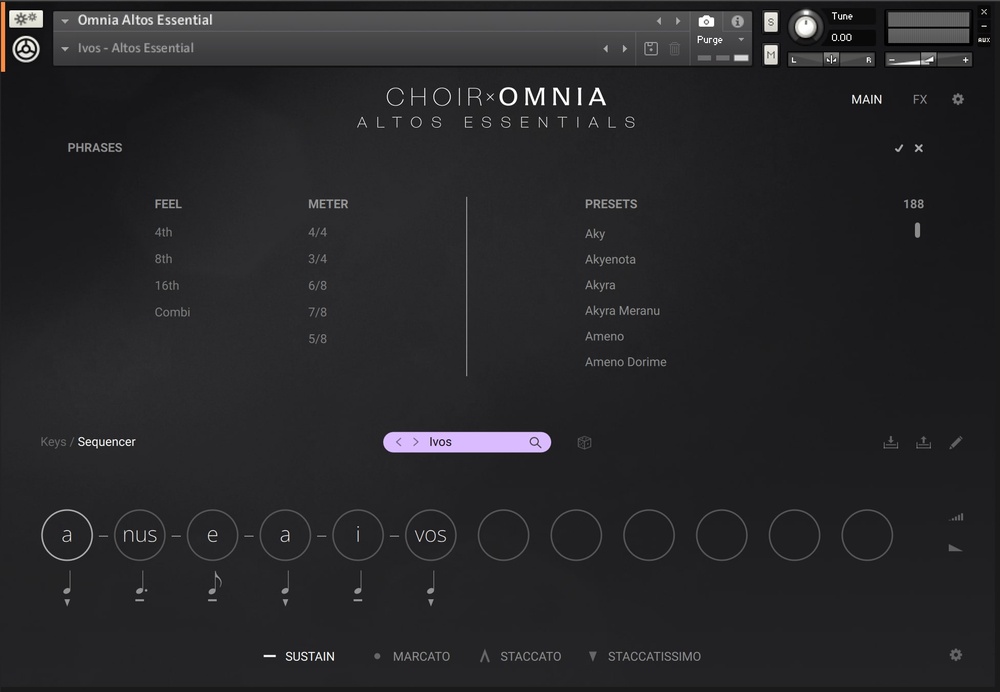The image size is (1000, 692).
Task: Open the import phrase icon
Action: (891, 441)
